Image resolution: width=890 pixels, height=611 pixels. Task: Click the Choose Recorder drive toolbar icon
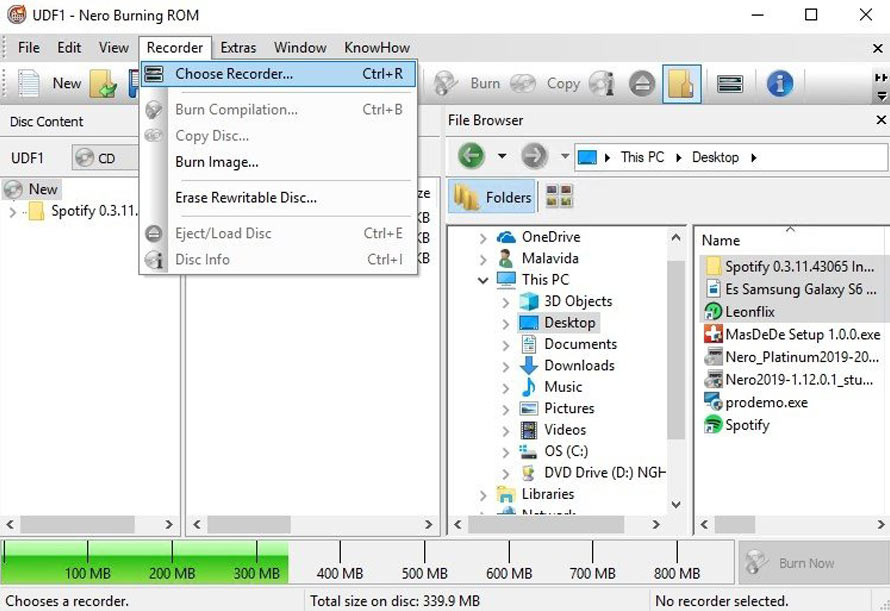point(730,84)
